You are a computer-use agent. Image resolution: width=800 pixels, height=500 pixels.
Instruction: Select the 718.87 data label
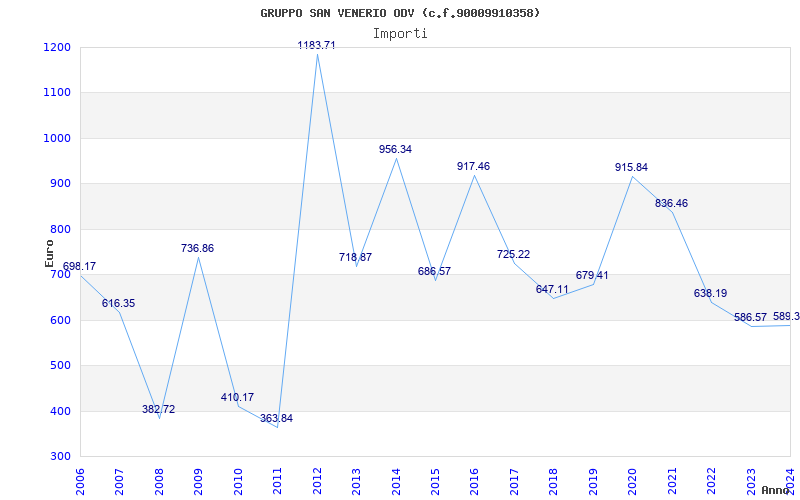coord(356,257)
